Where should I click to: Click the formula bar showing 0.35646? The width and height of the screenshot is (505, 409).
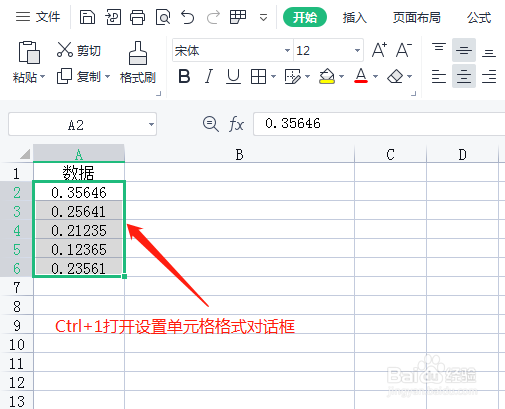coord(379,124)
